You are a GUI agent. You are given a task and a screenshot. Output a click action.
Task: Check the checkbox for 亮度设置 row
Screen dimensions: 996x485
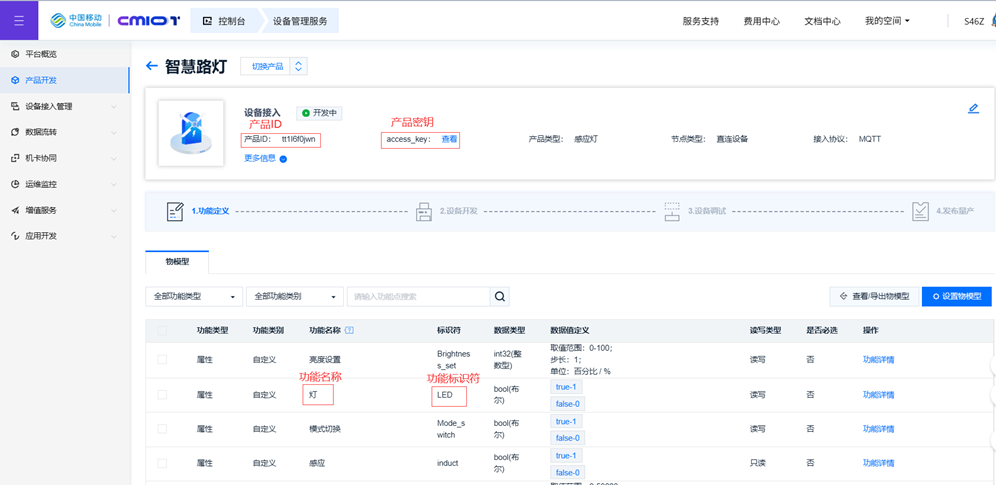163,359
